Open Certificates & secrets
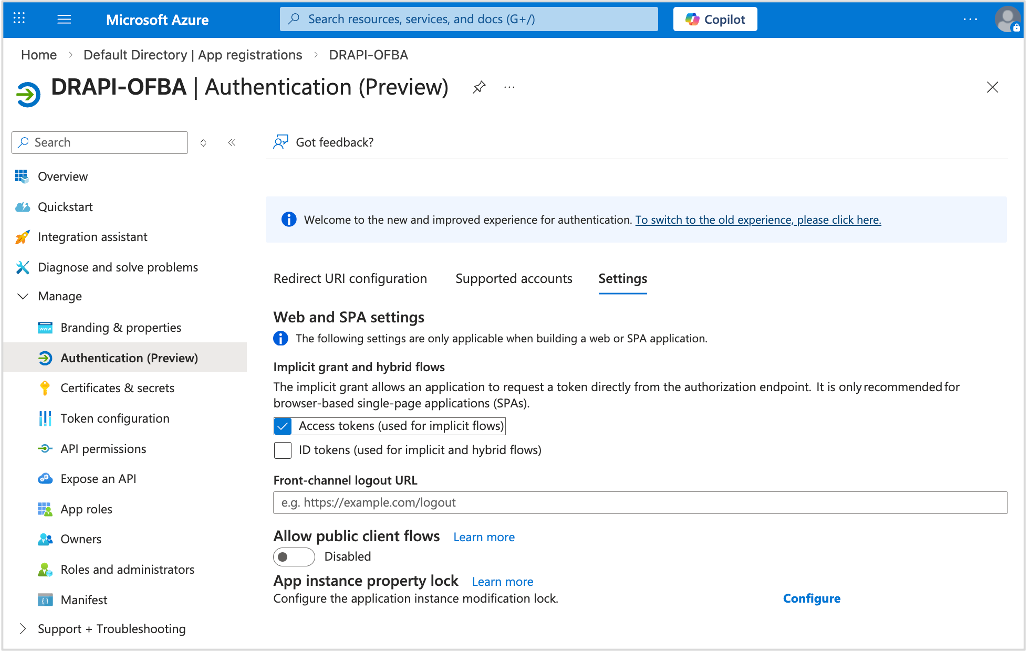Viewport: 1026px width, 652px height. 45,387
